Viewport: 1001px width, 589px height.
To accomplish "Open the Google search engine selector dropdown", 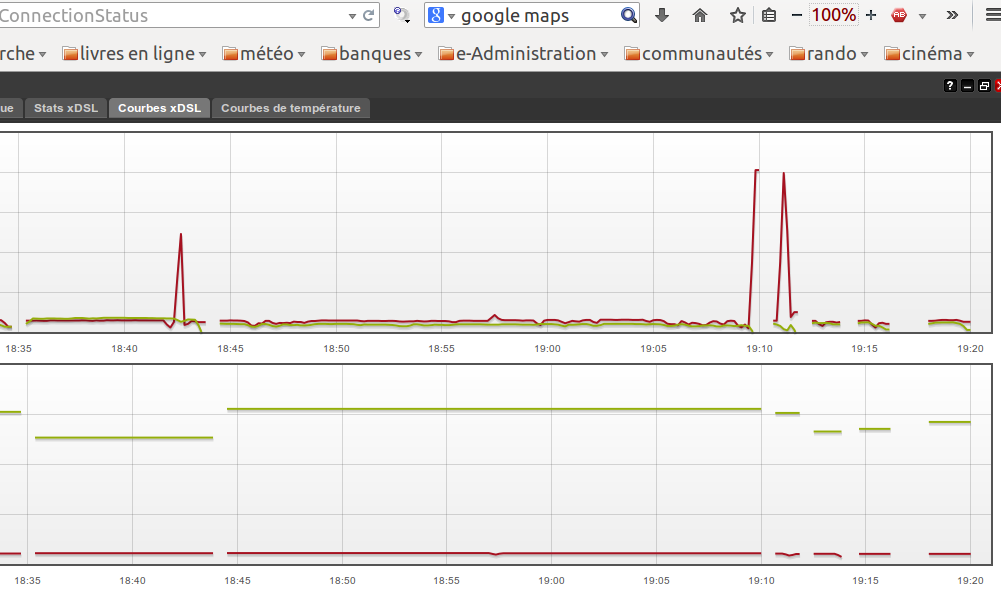I will 441,15.
